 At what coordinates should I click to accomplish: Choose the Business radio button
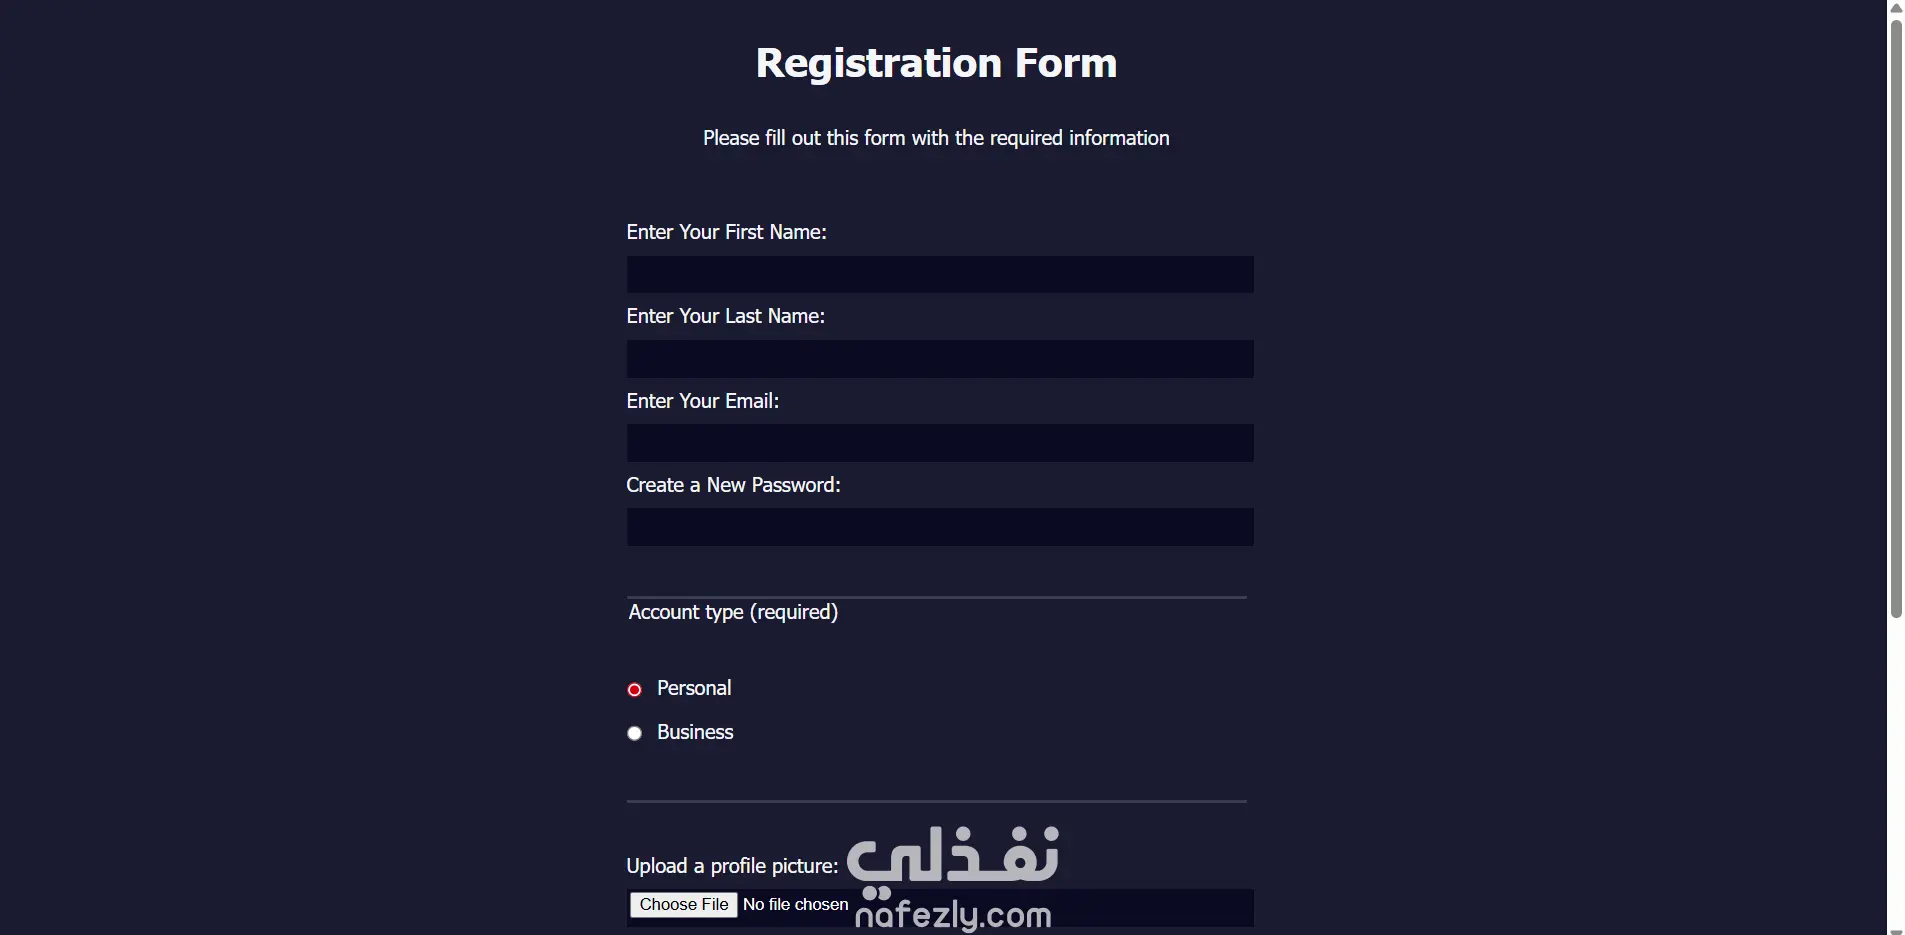[x=634, y=734]
